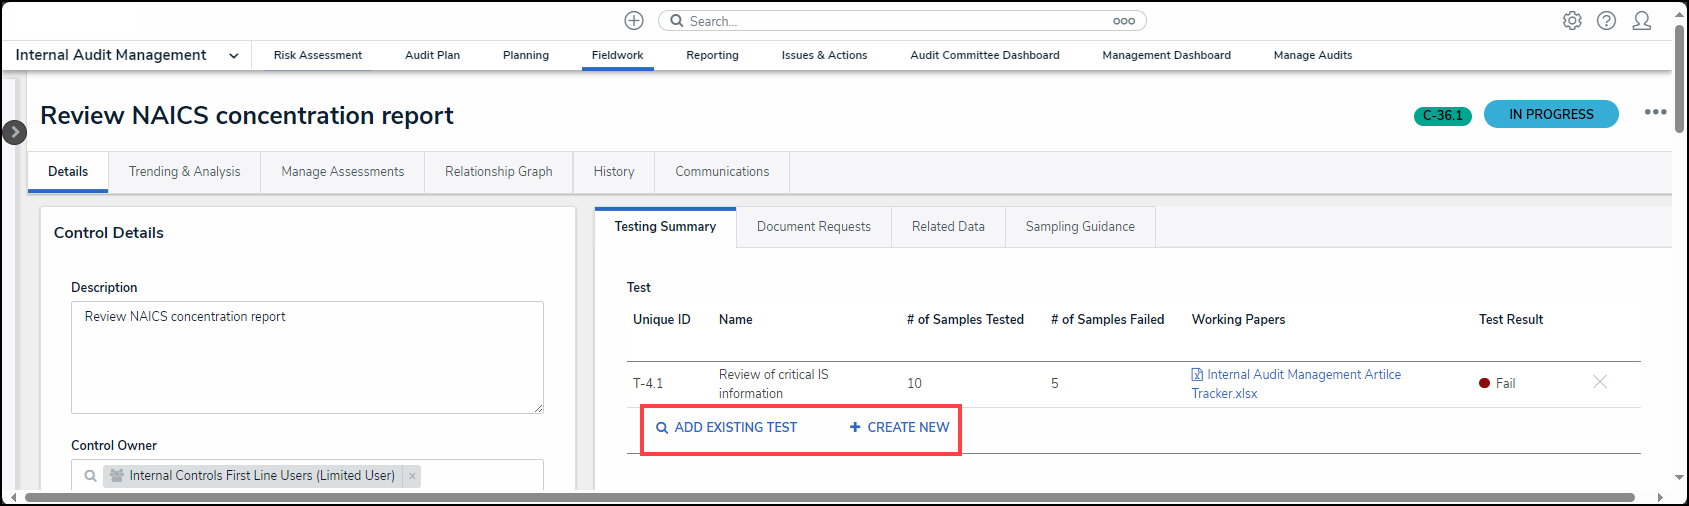Expand the Internal Audit Management dropdown
This screenshot has width=1689, height=506.
233,56
